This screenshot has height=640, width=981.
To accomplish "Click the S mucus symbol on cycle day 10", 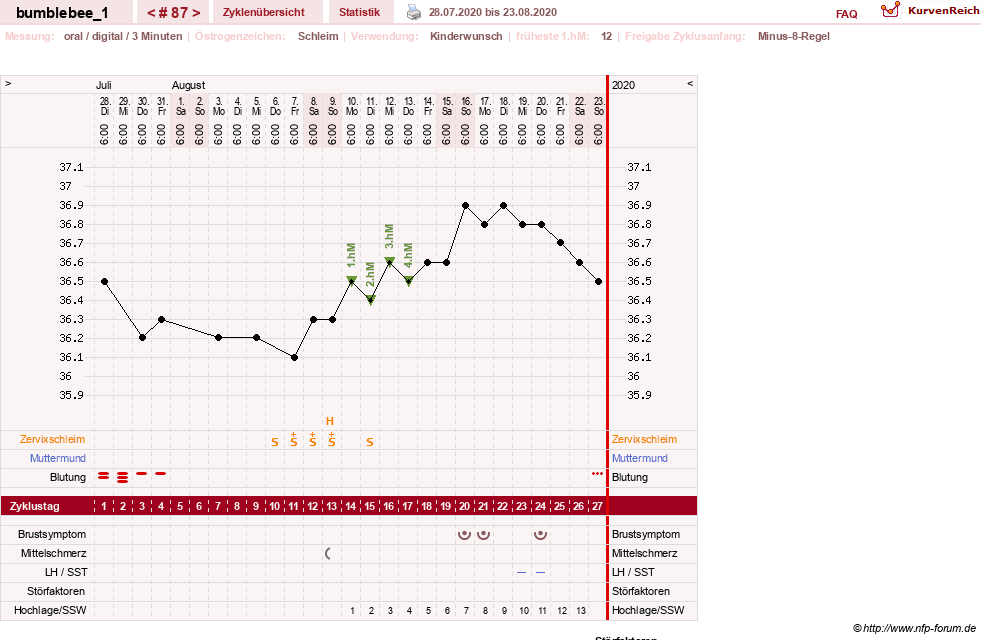I will pos(275,442).
